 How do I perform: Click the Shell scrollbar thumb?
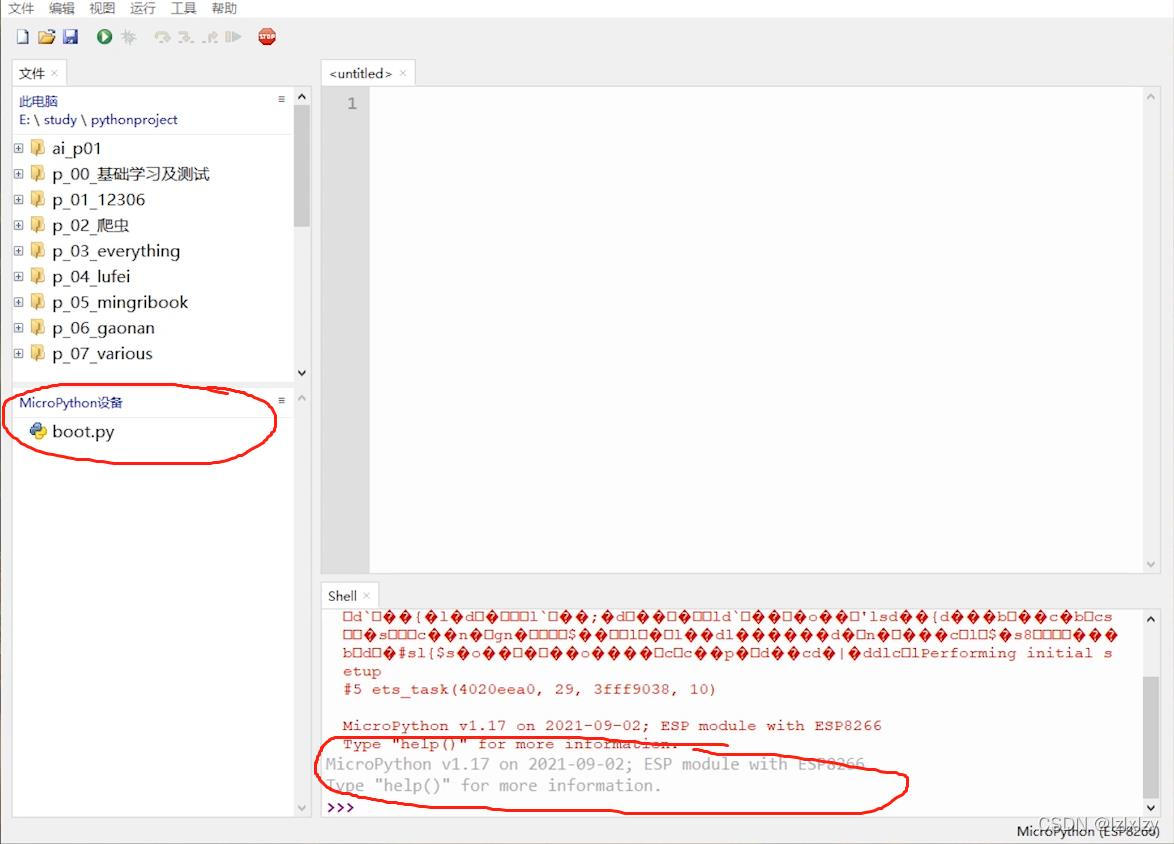click(x=1151, y=737)
